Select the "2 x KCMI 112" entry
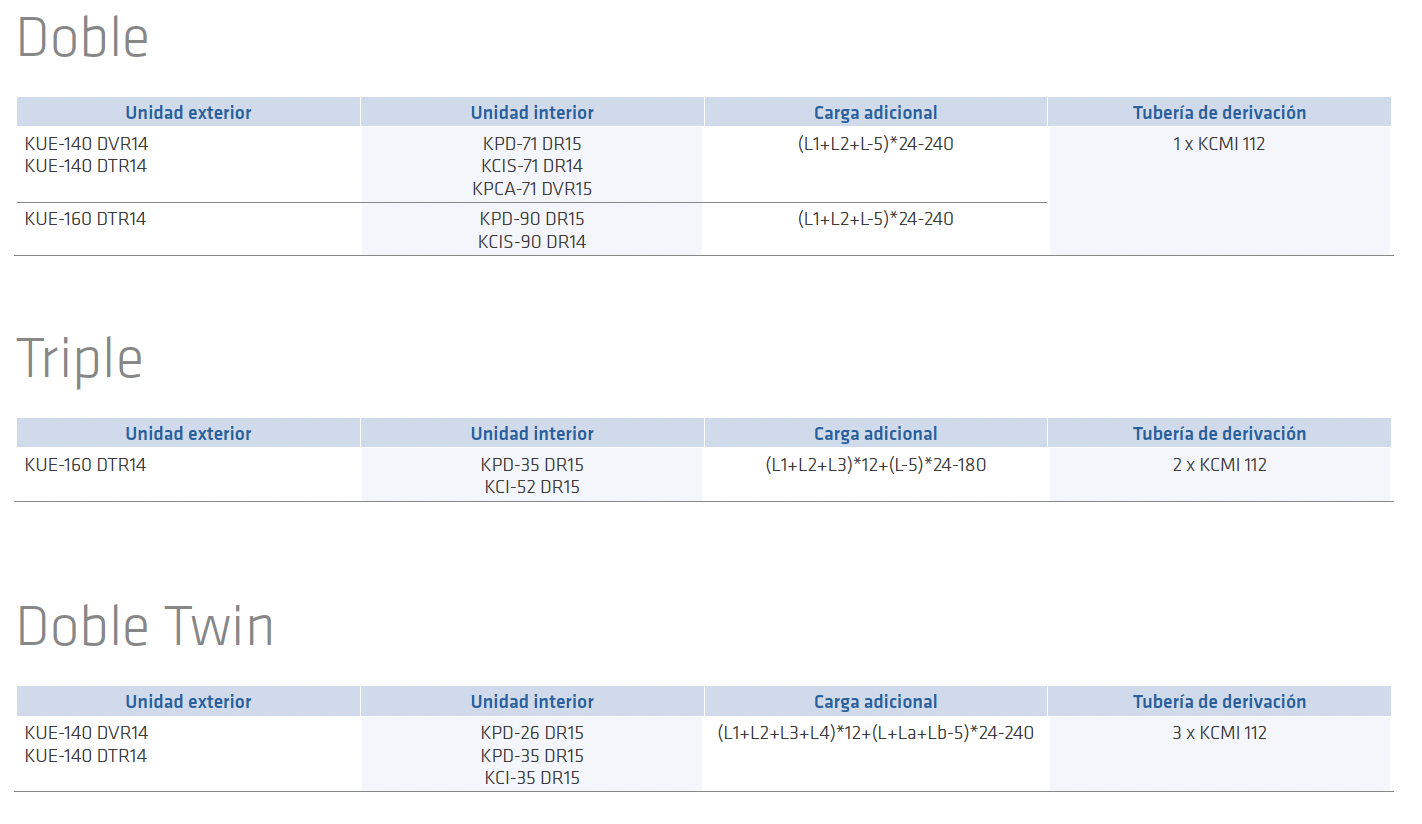Viewport: 1422px width, 824px height. pyautogui.click(x=1219, y=465)
